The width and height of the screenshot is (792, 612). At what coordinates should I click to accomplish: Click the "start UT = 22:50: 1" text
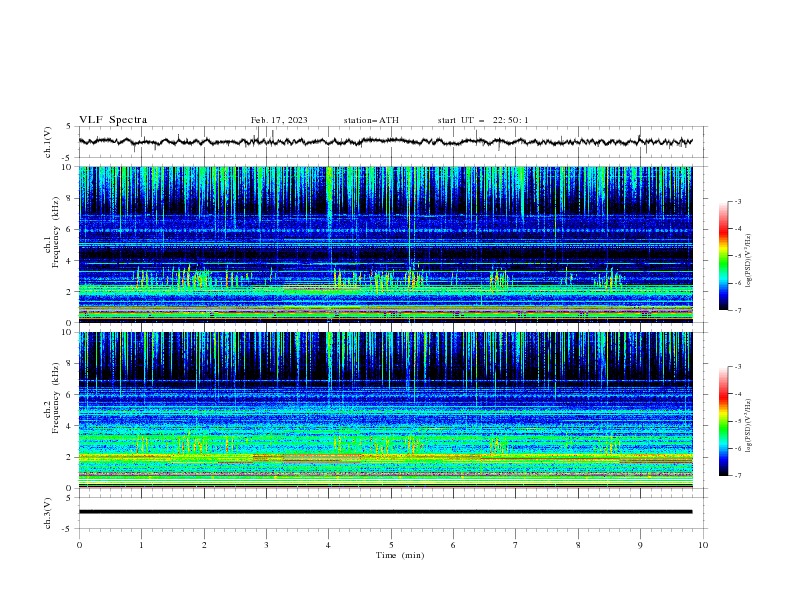point(483,120)
